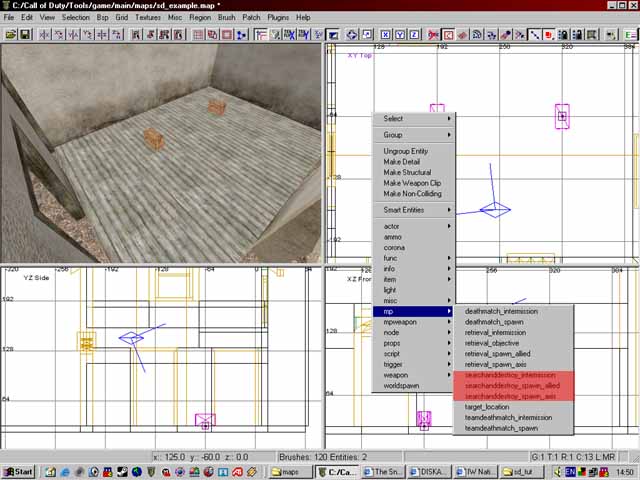Open the Plugins menu

(279, 17)
